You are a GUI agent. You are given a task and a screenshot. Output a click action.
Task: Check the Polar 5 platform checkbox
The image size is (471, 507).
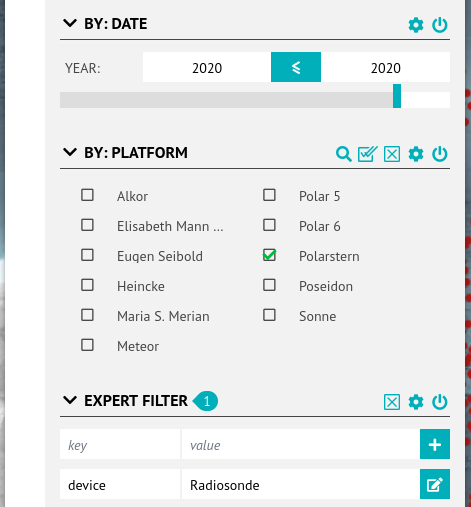[x=269, y=195]
